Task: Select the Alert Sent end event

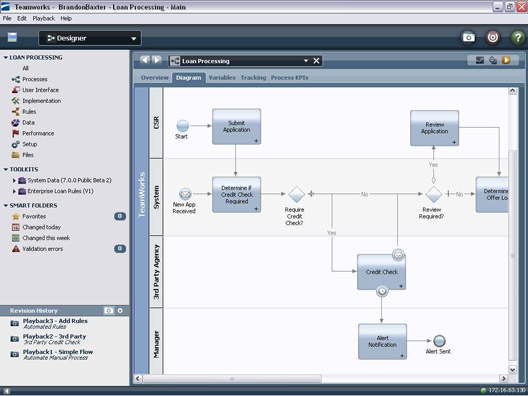Action: (x=439, y=341)
